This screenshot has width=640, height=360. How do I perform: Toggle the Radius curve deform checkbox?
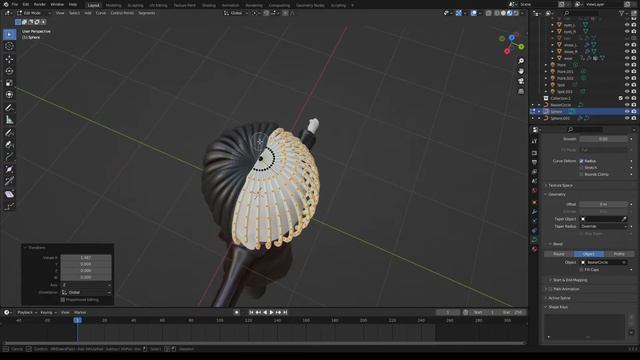point(581,161)
